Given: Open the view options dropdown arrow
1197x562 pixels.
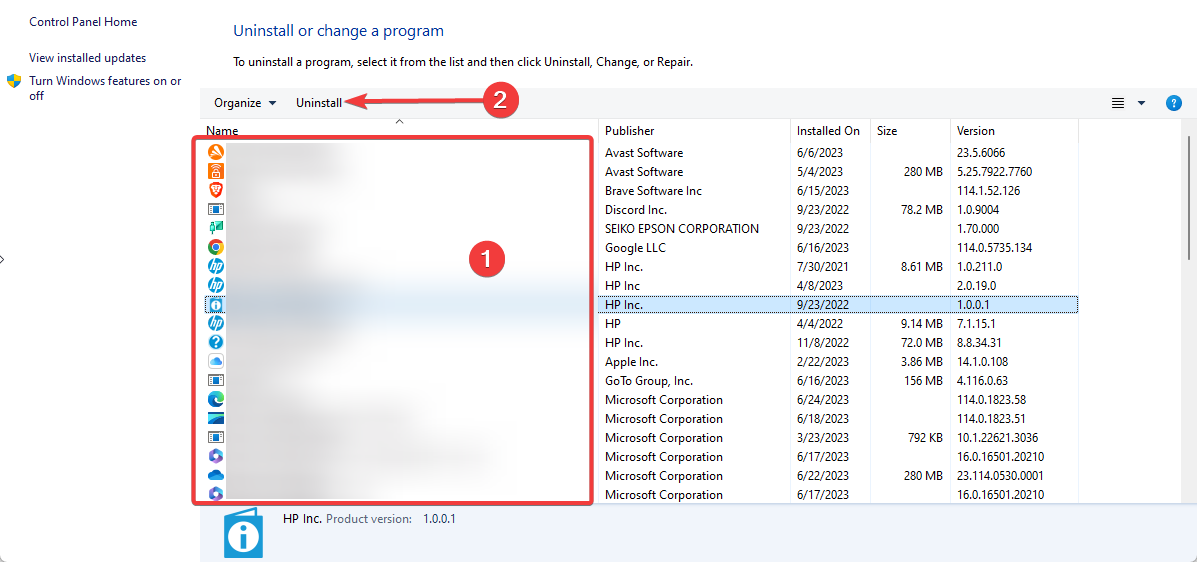Looking at the screenshot, I should [1141, 103].
